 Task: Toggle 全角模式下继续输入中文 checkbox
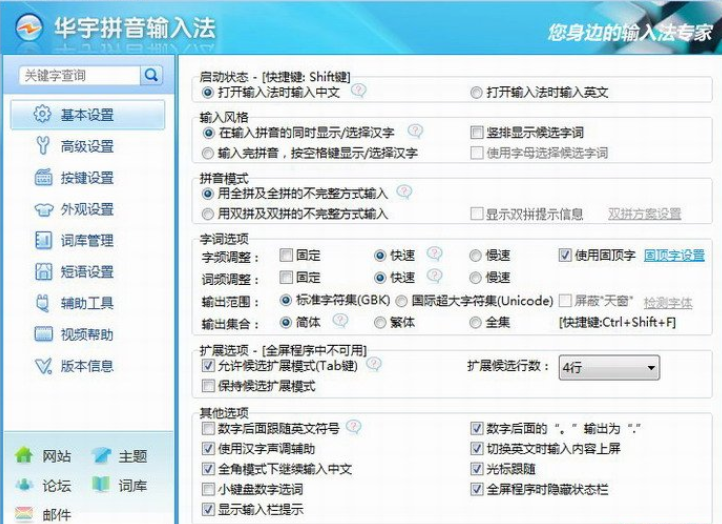point(208,469)
